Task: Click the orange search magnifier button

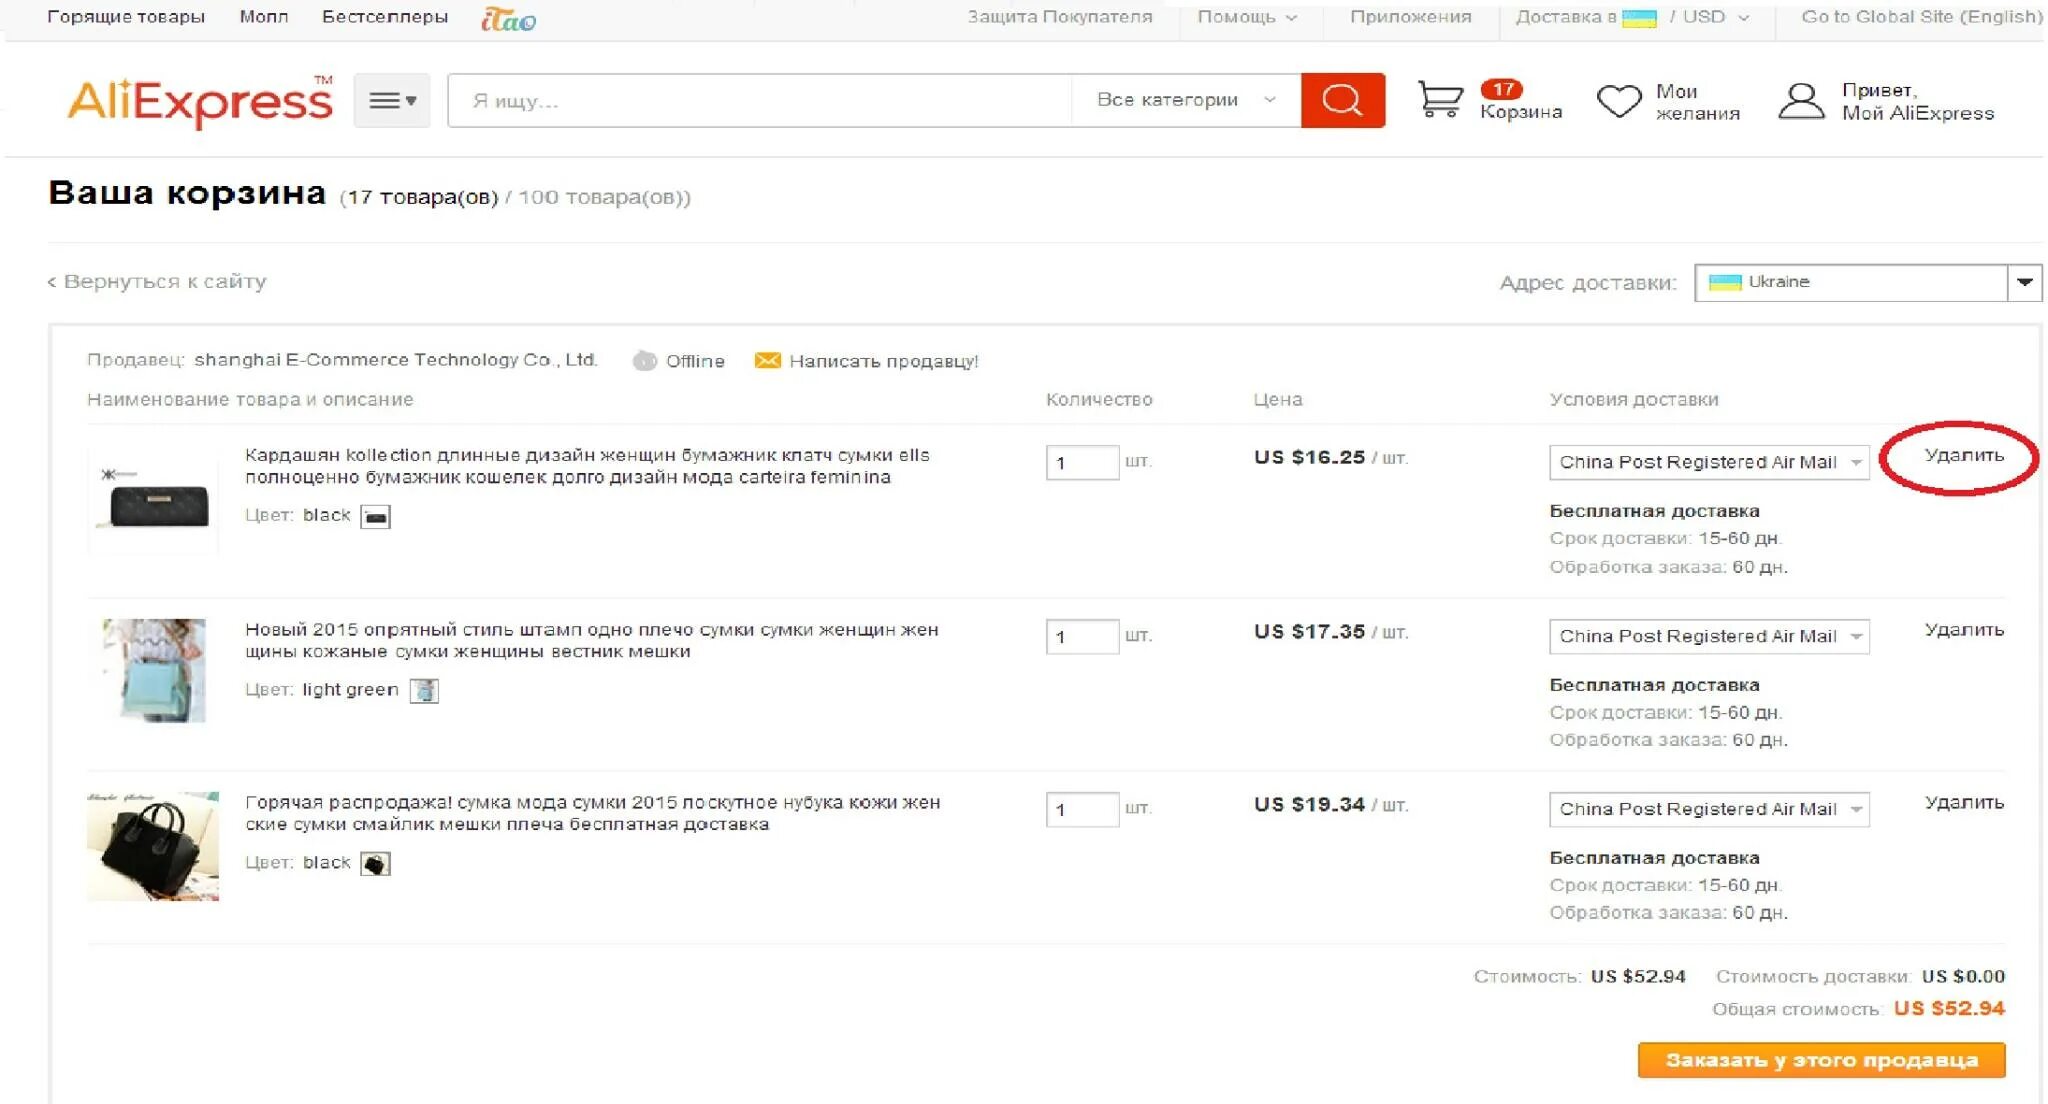Action: click(1342, 100)
